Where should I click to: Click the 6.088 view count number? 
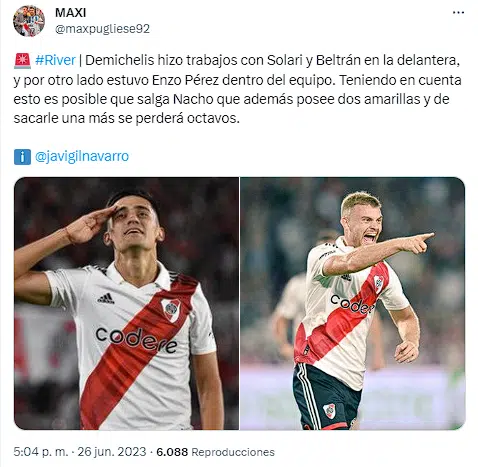(x=172, y=452)
